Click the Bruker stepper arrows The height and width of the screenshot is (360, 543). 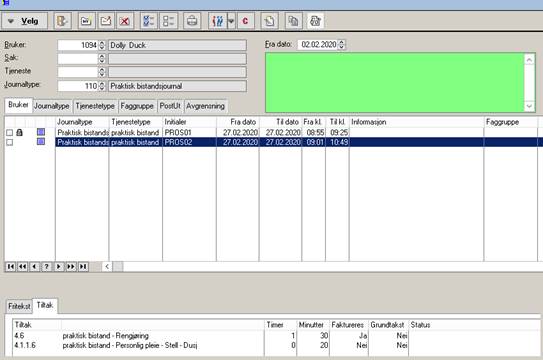coord(102,45)
